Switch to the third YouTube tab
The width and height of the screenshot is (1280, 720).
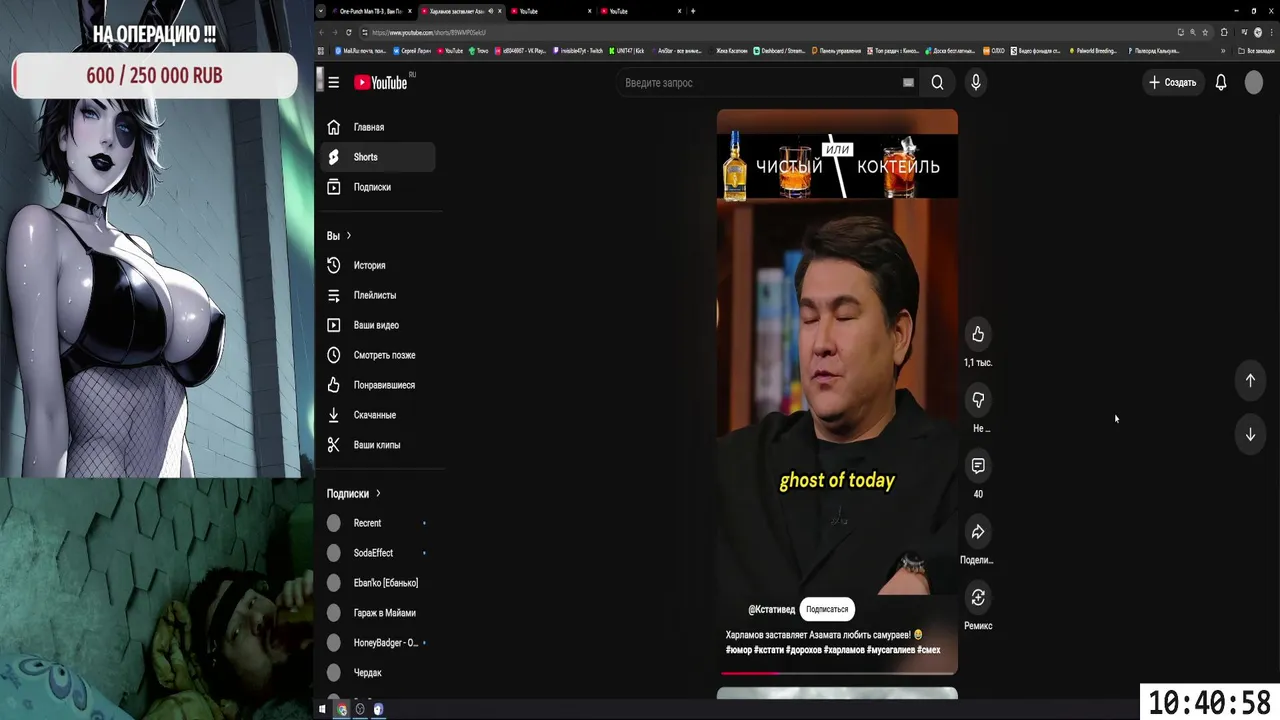550,11
